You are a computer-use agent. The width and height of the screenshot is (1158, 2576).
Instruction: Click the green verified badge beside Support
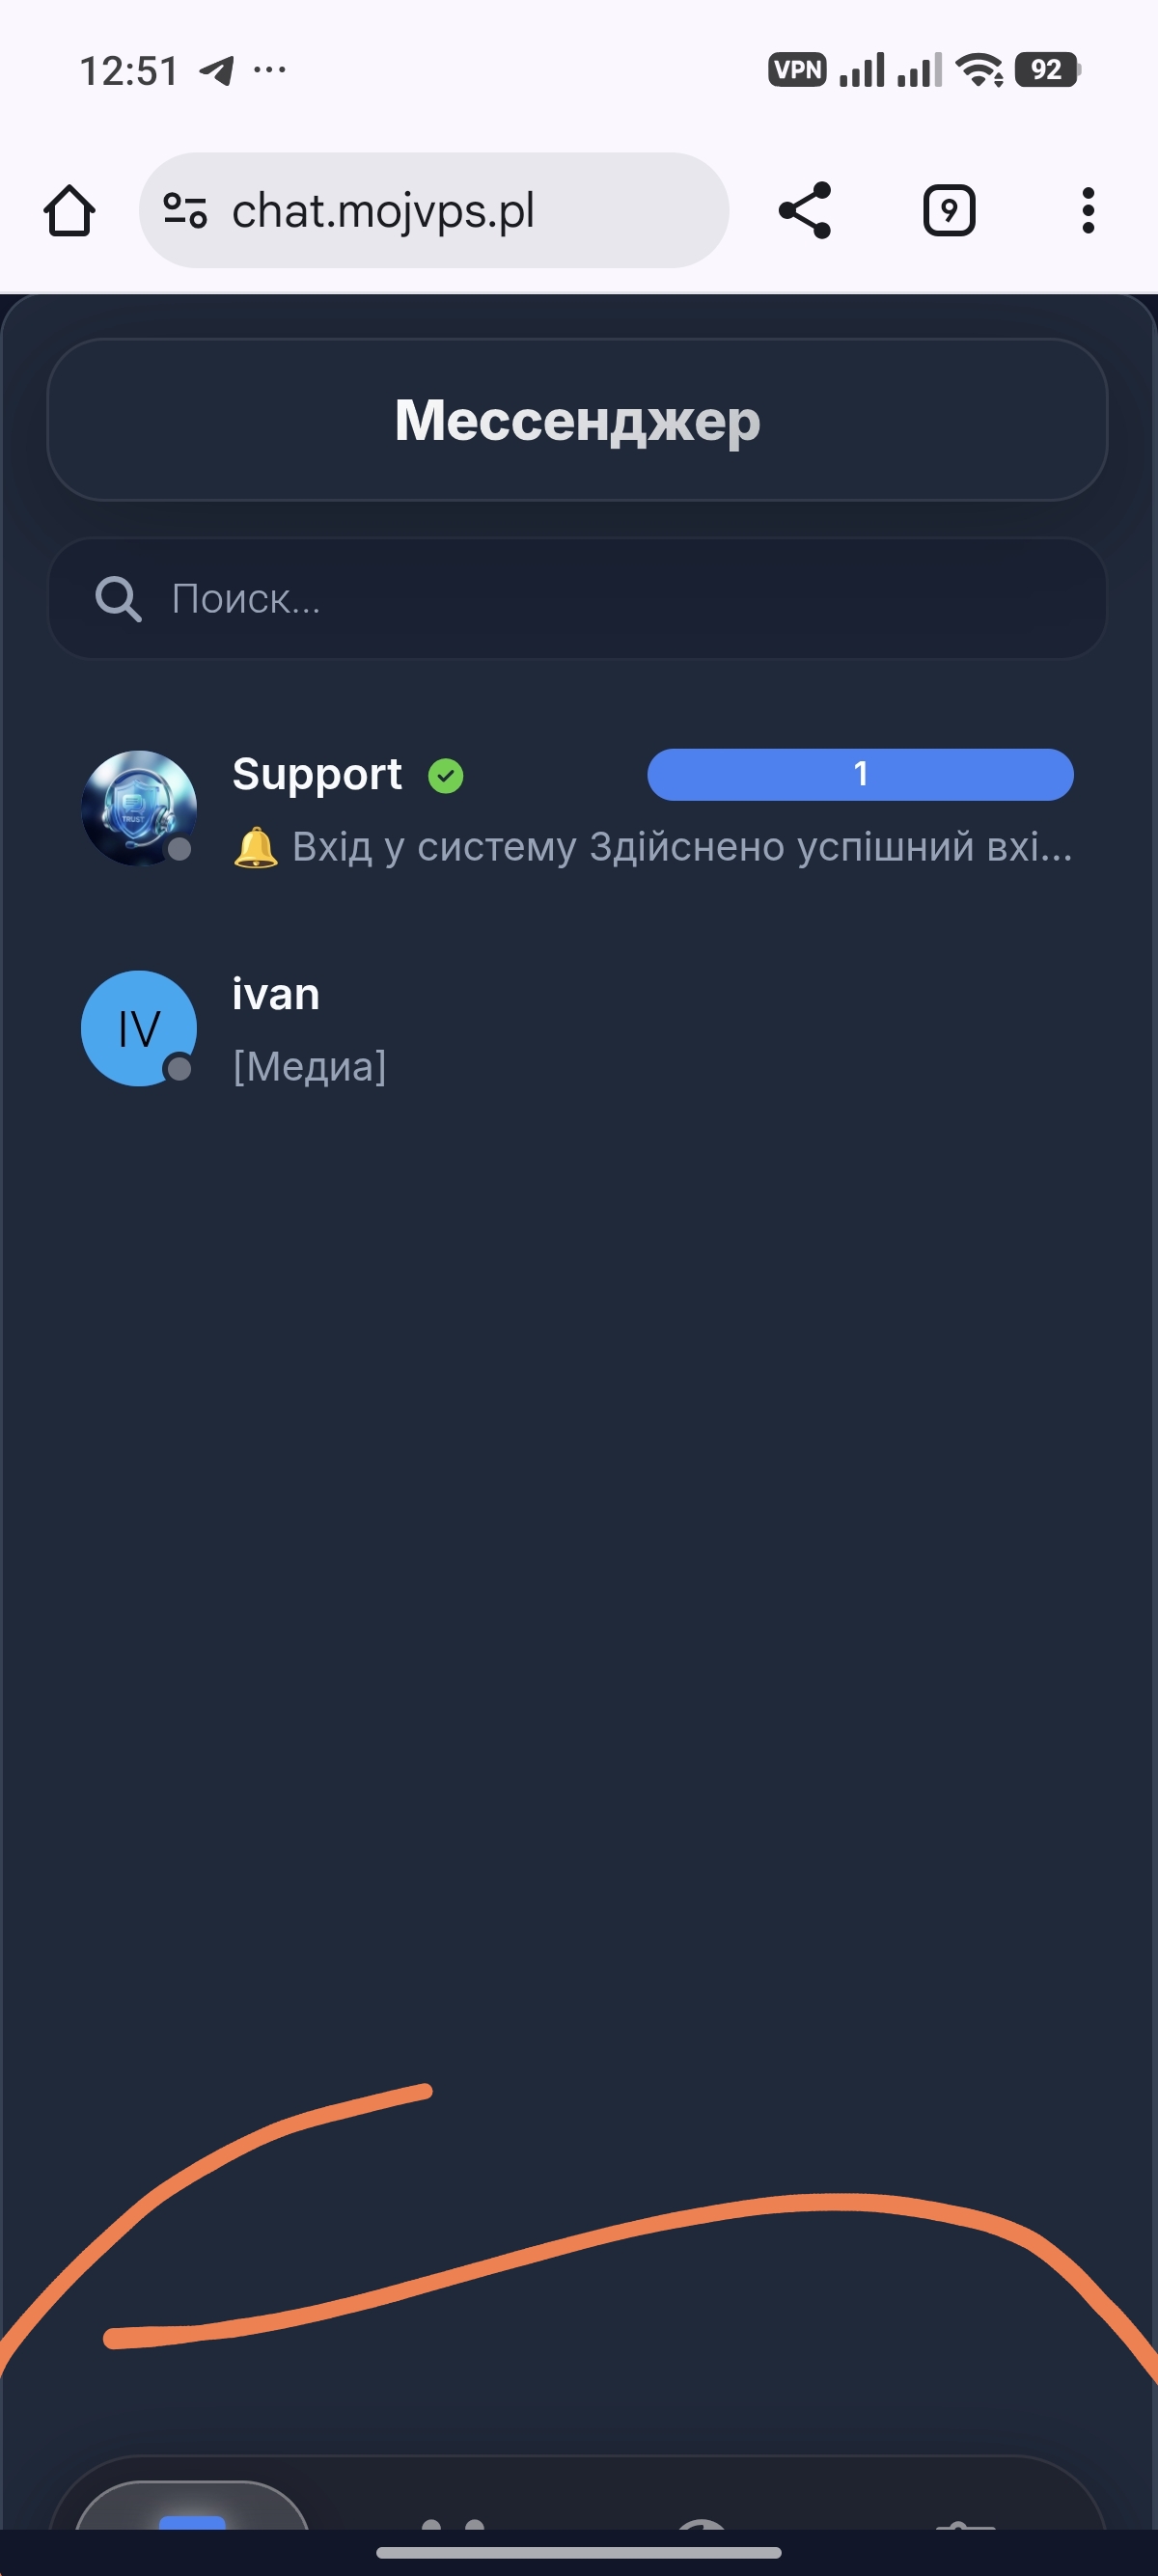(x=446, y=775)
